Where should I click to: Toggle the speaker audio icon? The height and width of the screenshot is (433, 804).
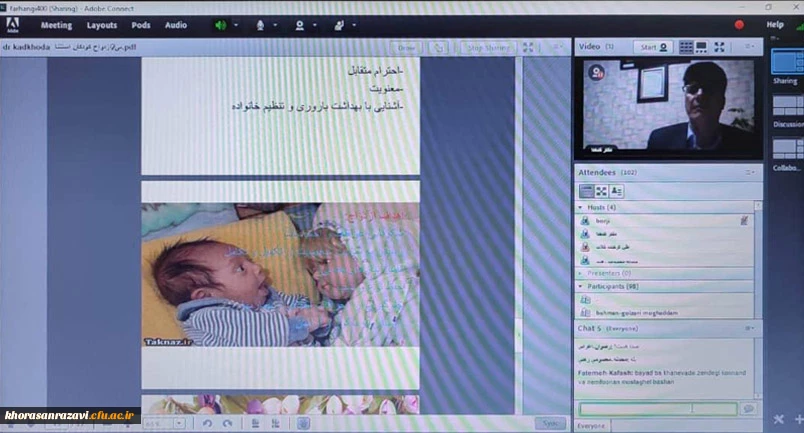pos(221,25)
